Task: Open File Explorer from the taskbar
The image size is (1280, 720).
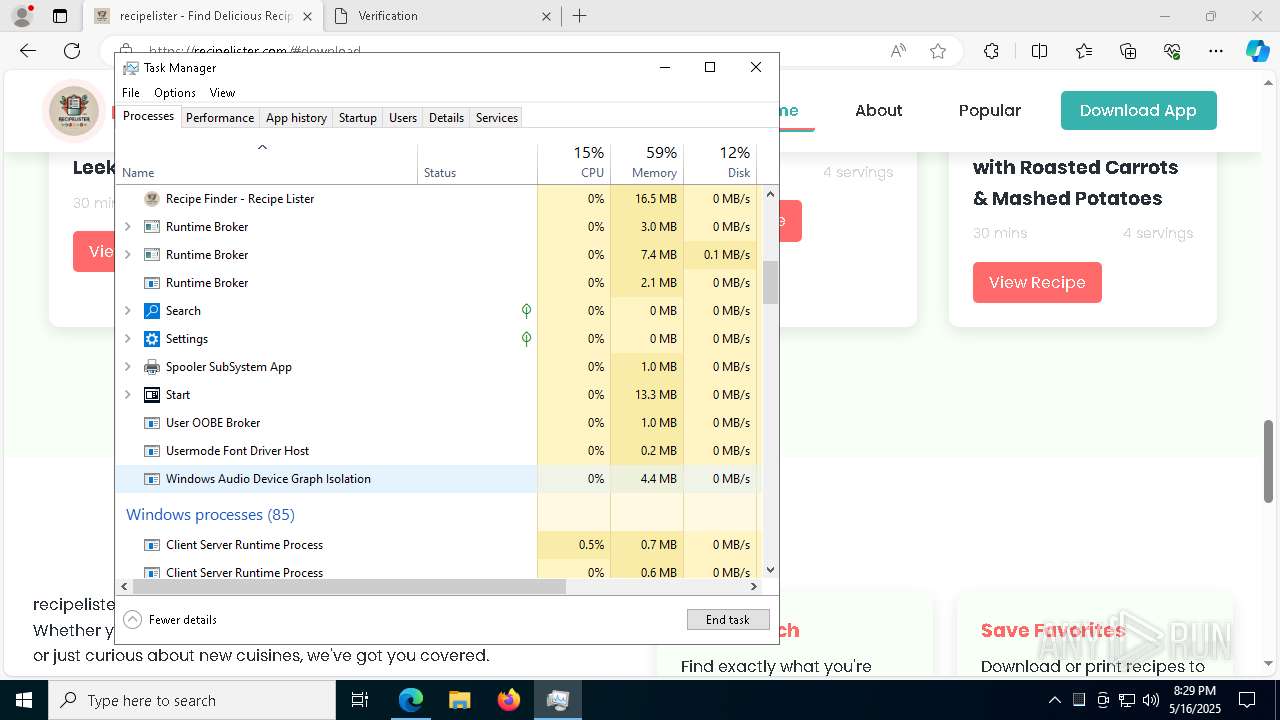Action: click(x=459, y=700)
